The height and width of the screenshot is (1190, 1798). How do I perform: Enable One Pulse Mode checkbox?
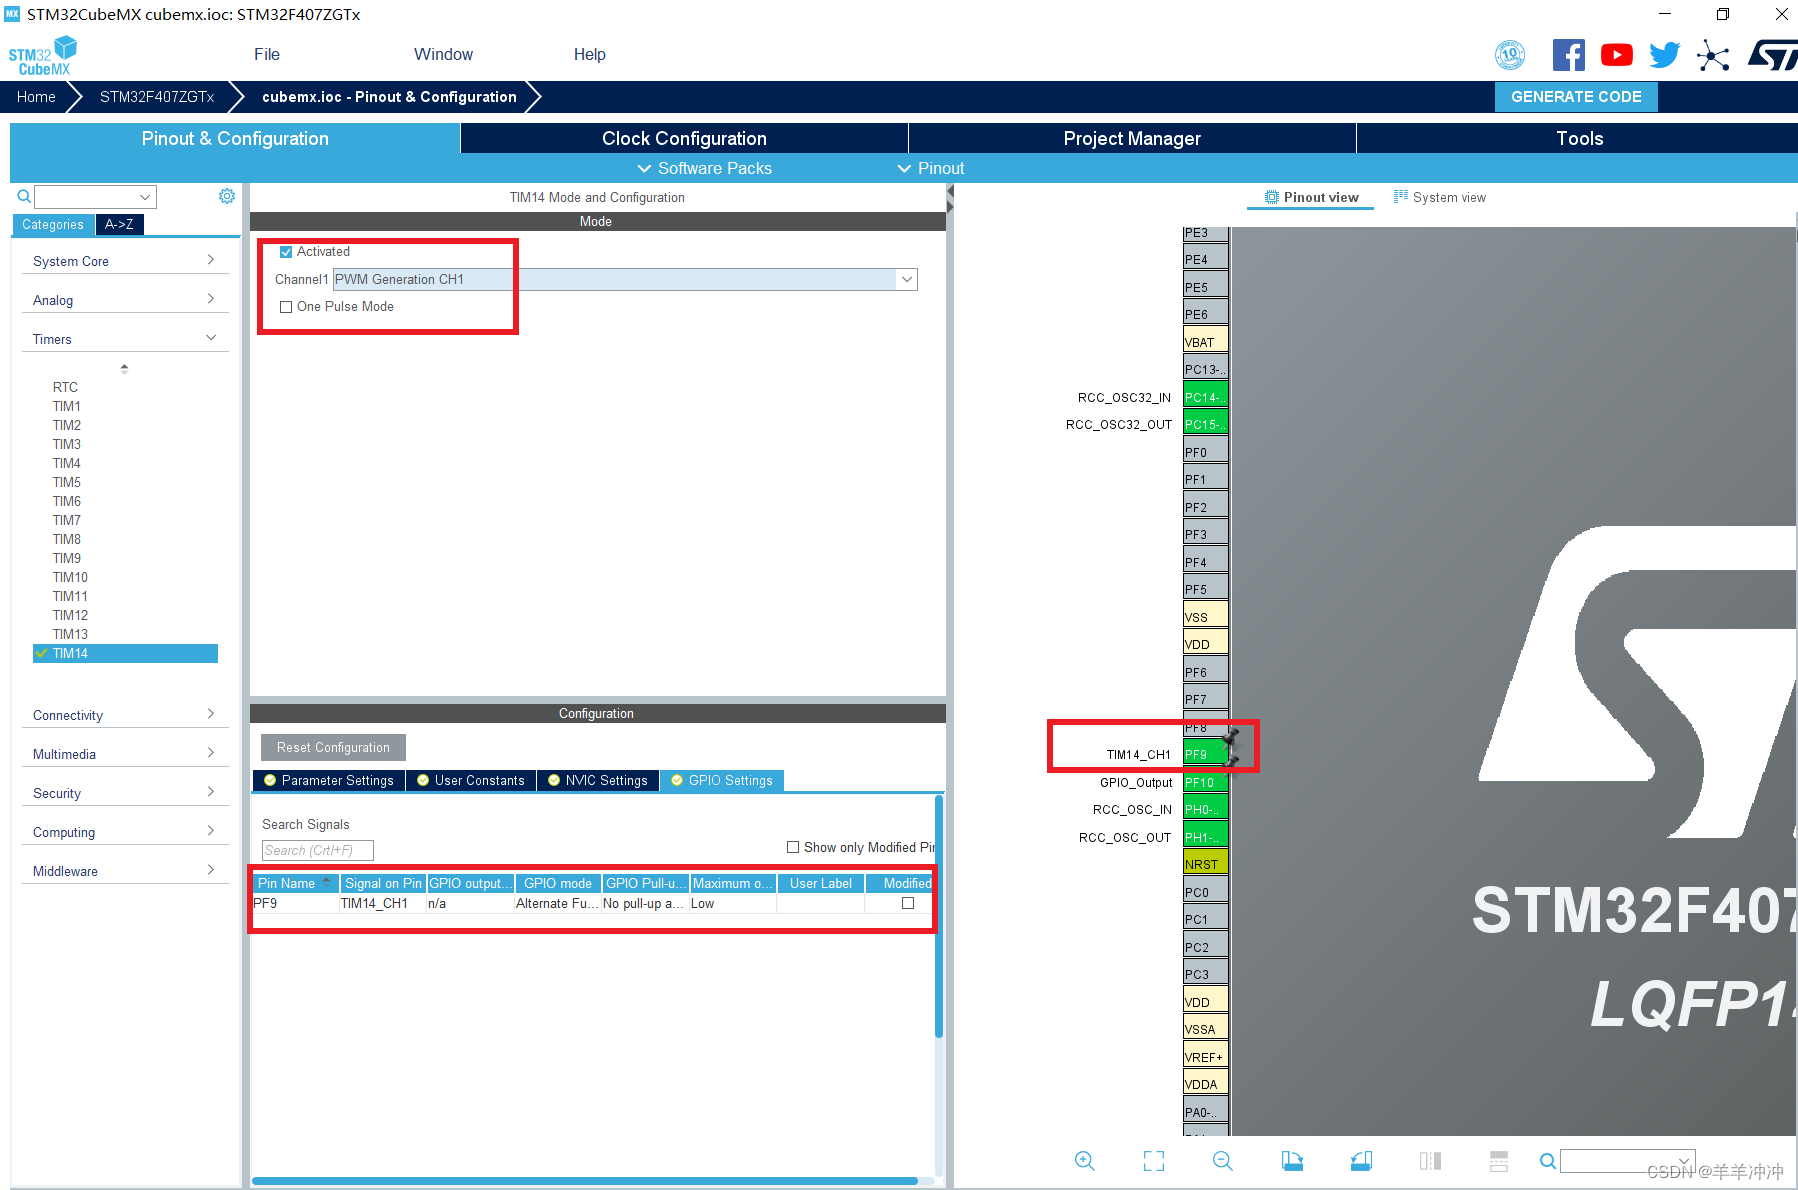coord(286,307)
